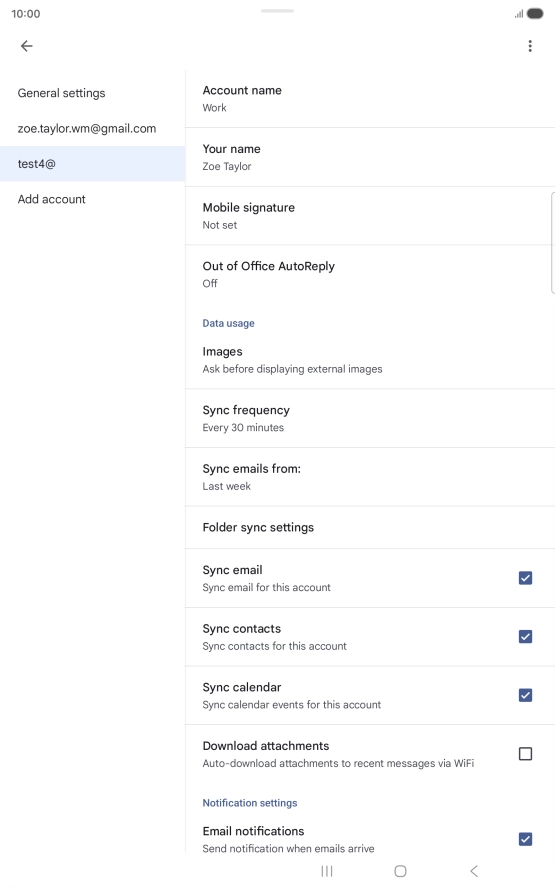Open Folder sync settings
The width and height of the screenshot is (555, 888).
click(370, 527)
